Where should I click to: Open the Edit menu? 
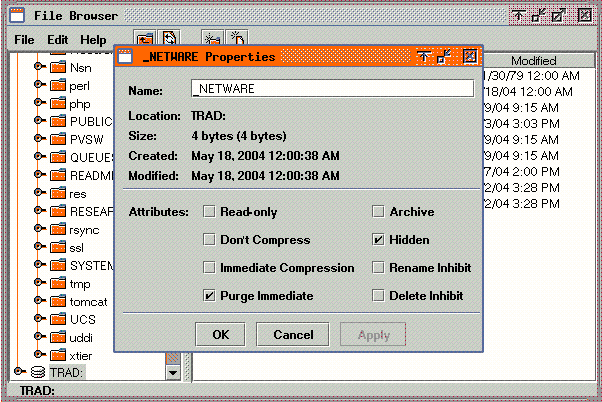coord(58,40)
